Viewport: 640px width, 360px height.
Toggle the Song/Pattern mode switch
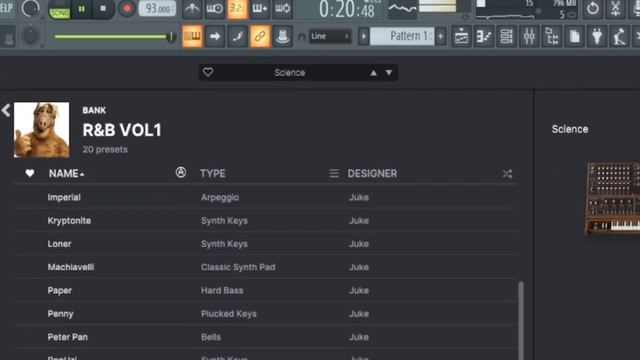60,9
